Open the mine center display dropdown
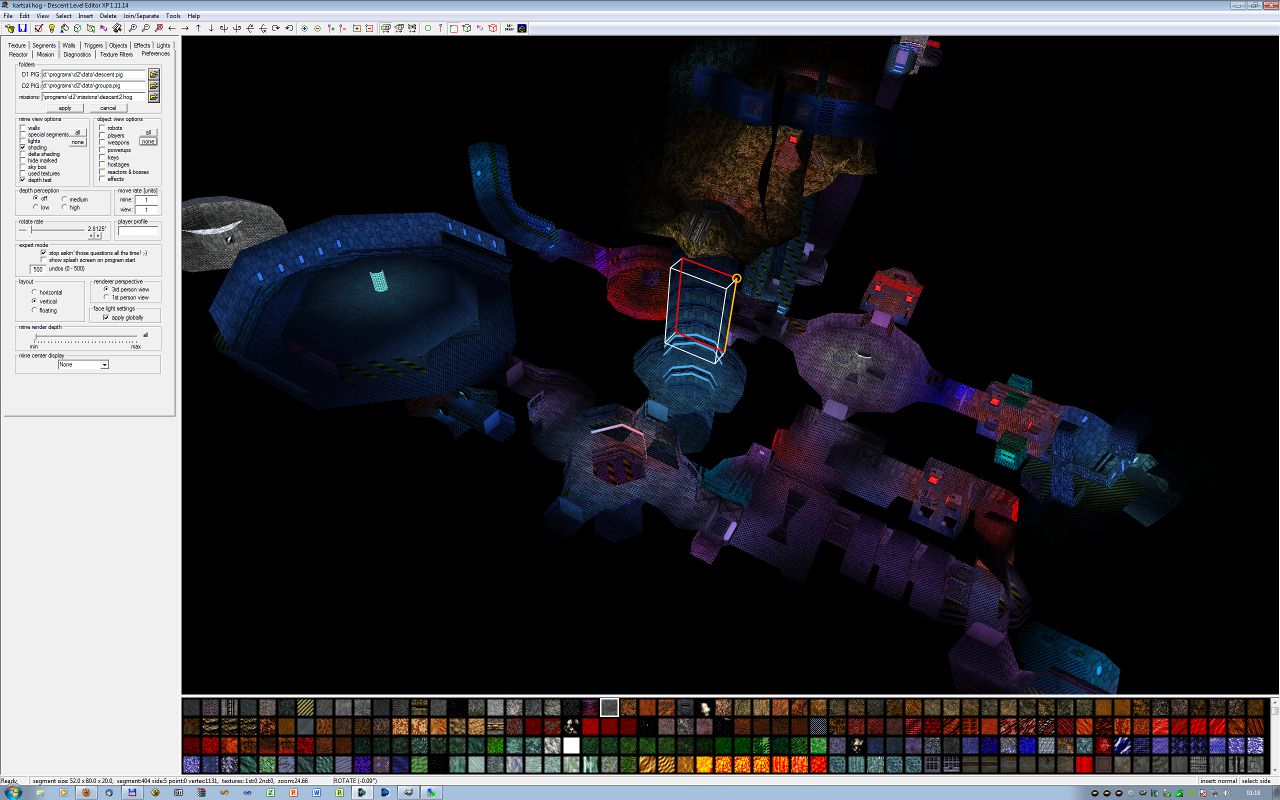Screen dimensions: 1280x800 pos(104,365)
